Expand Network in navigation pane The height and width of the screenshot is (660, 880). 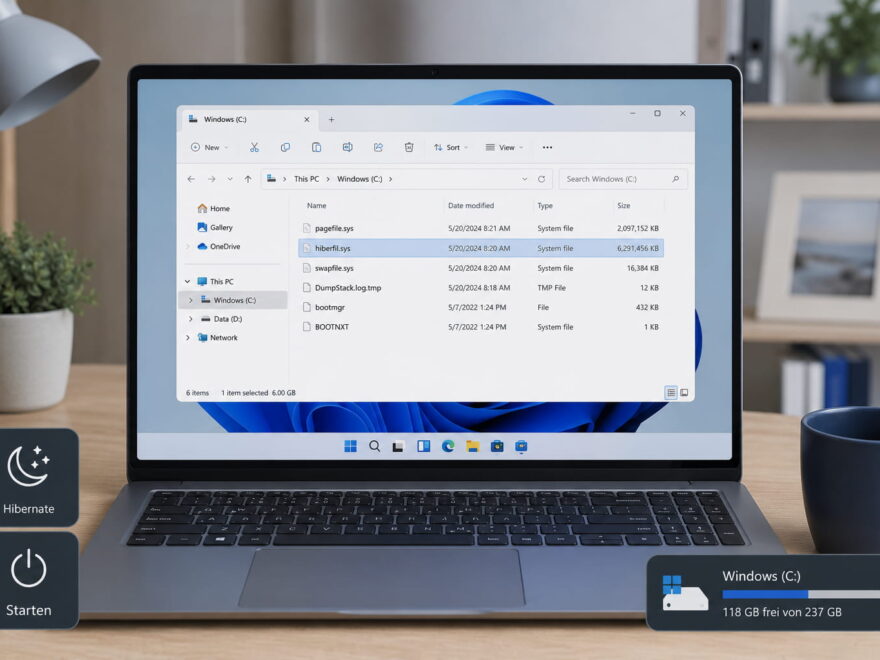tap(187, 337)
